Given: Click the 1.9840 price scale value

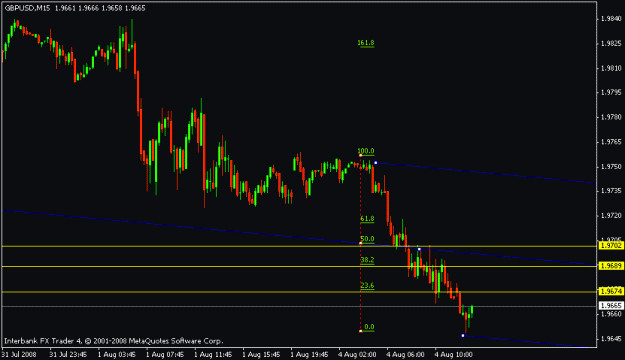Looking at the screenshot, I should [x=611, y=18].
